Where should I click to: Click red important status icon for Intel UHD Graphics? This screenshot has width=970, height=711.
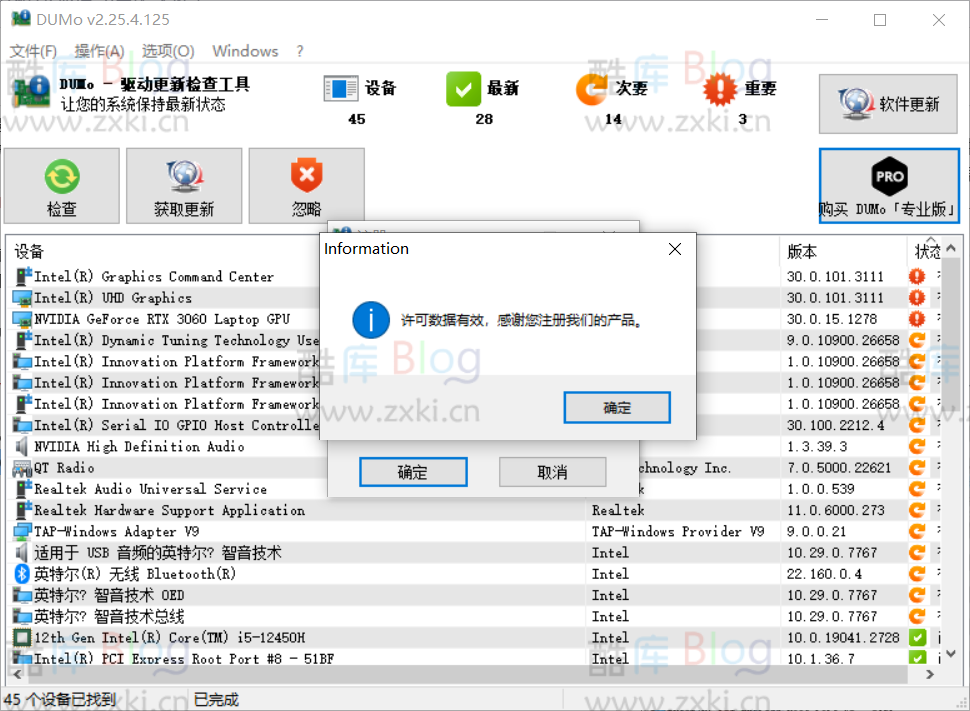tap(916, 298)
